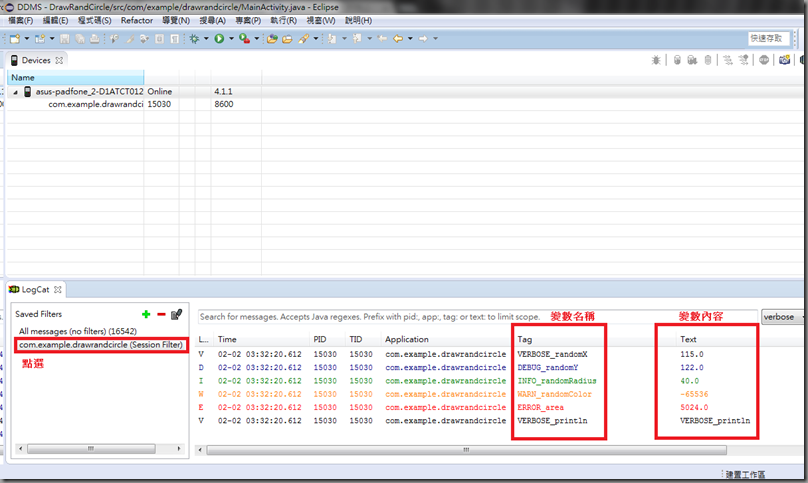Open the Run configurations dropdown arrow
808x483 pixels.
pos(231,39)
